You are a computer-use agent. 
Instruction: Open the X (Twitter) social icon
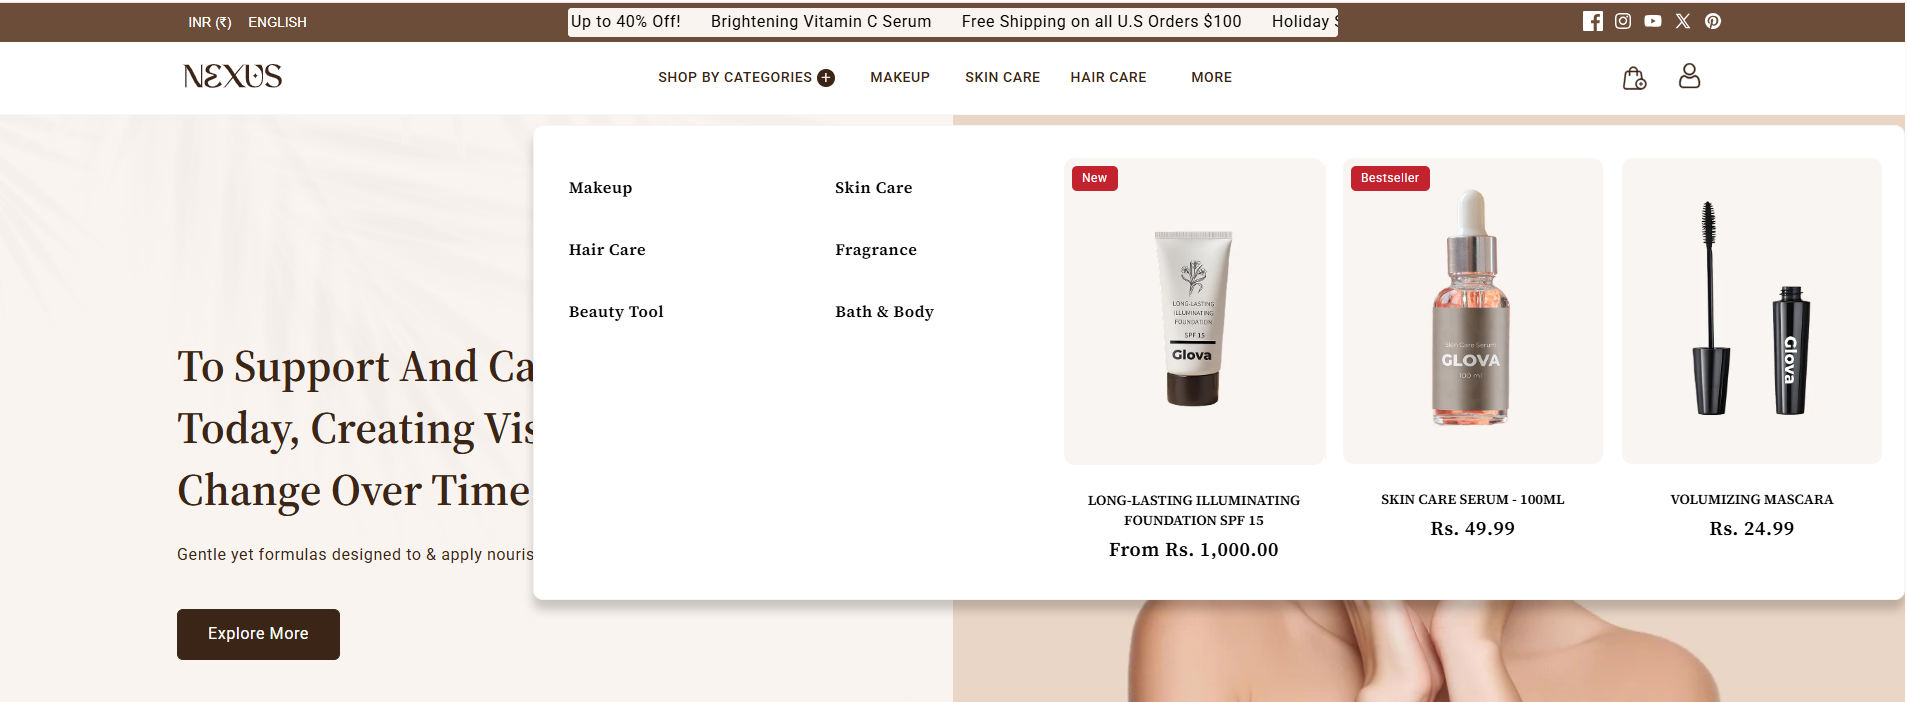point(1683,21)
